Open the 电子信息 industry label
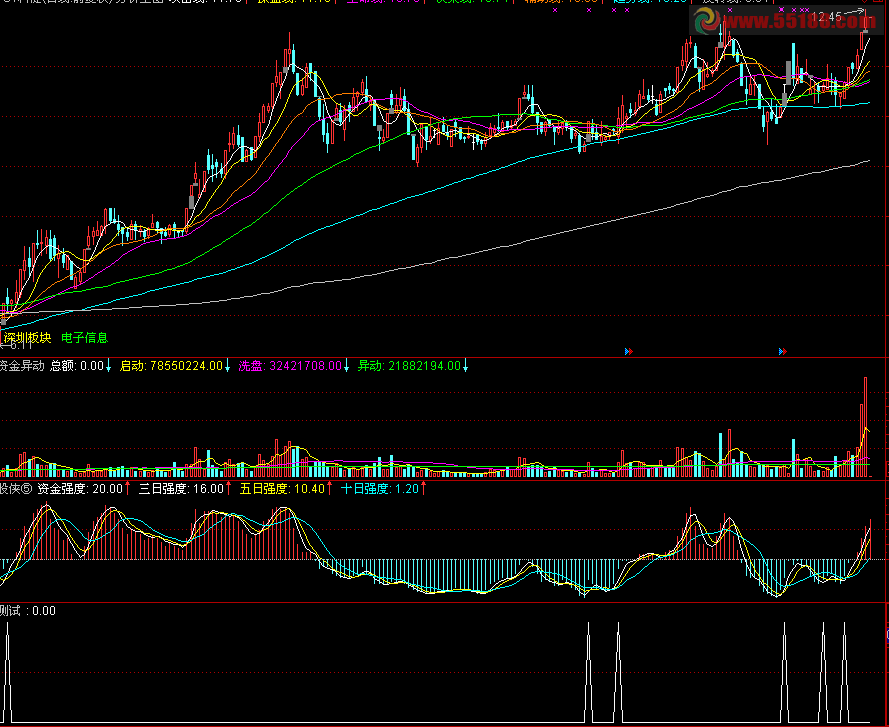Image resolution: width=889 pixels, height=727 pixels. (84, 338)
